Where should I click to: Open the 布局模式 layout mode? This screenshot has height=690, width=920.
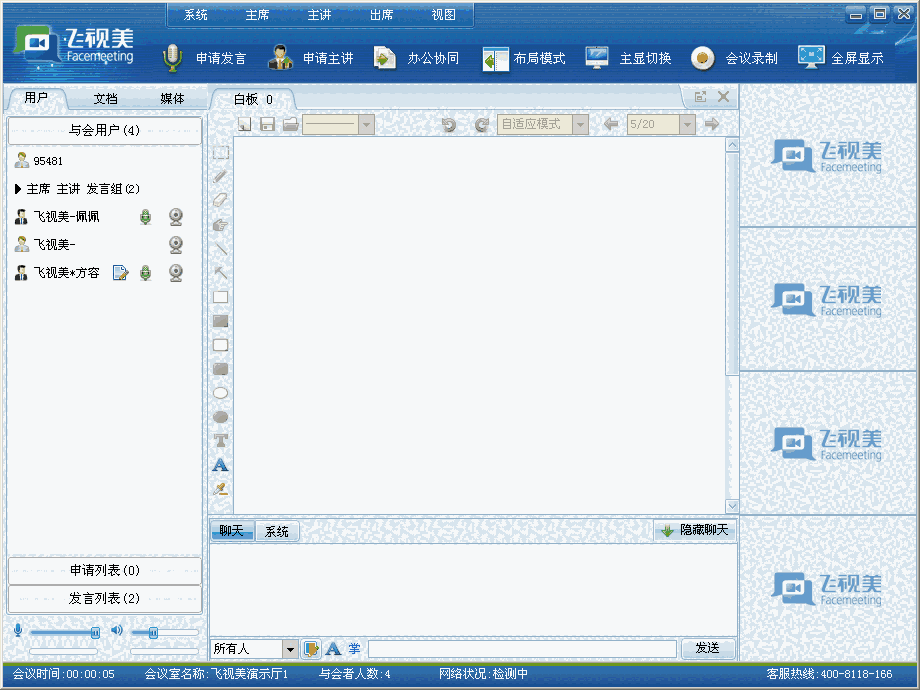pyautogui.click(x=525, y=59)
